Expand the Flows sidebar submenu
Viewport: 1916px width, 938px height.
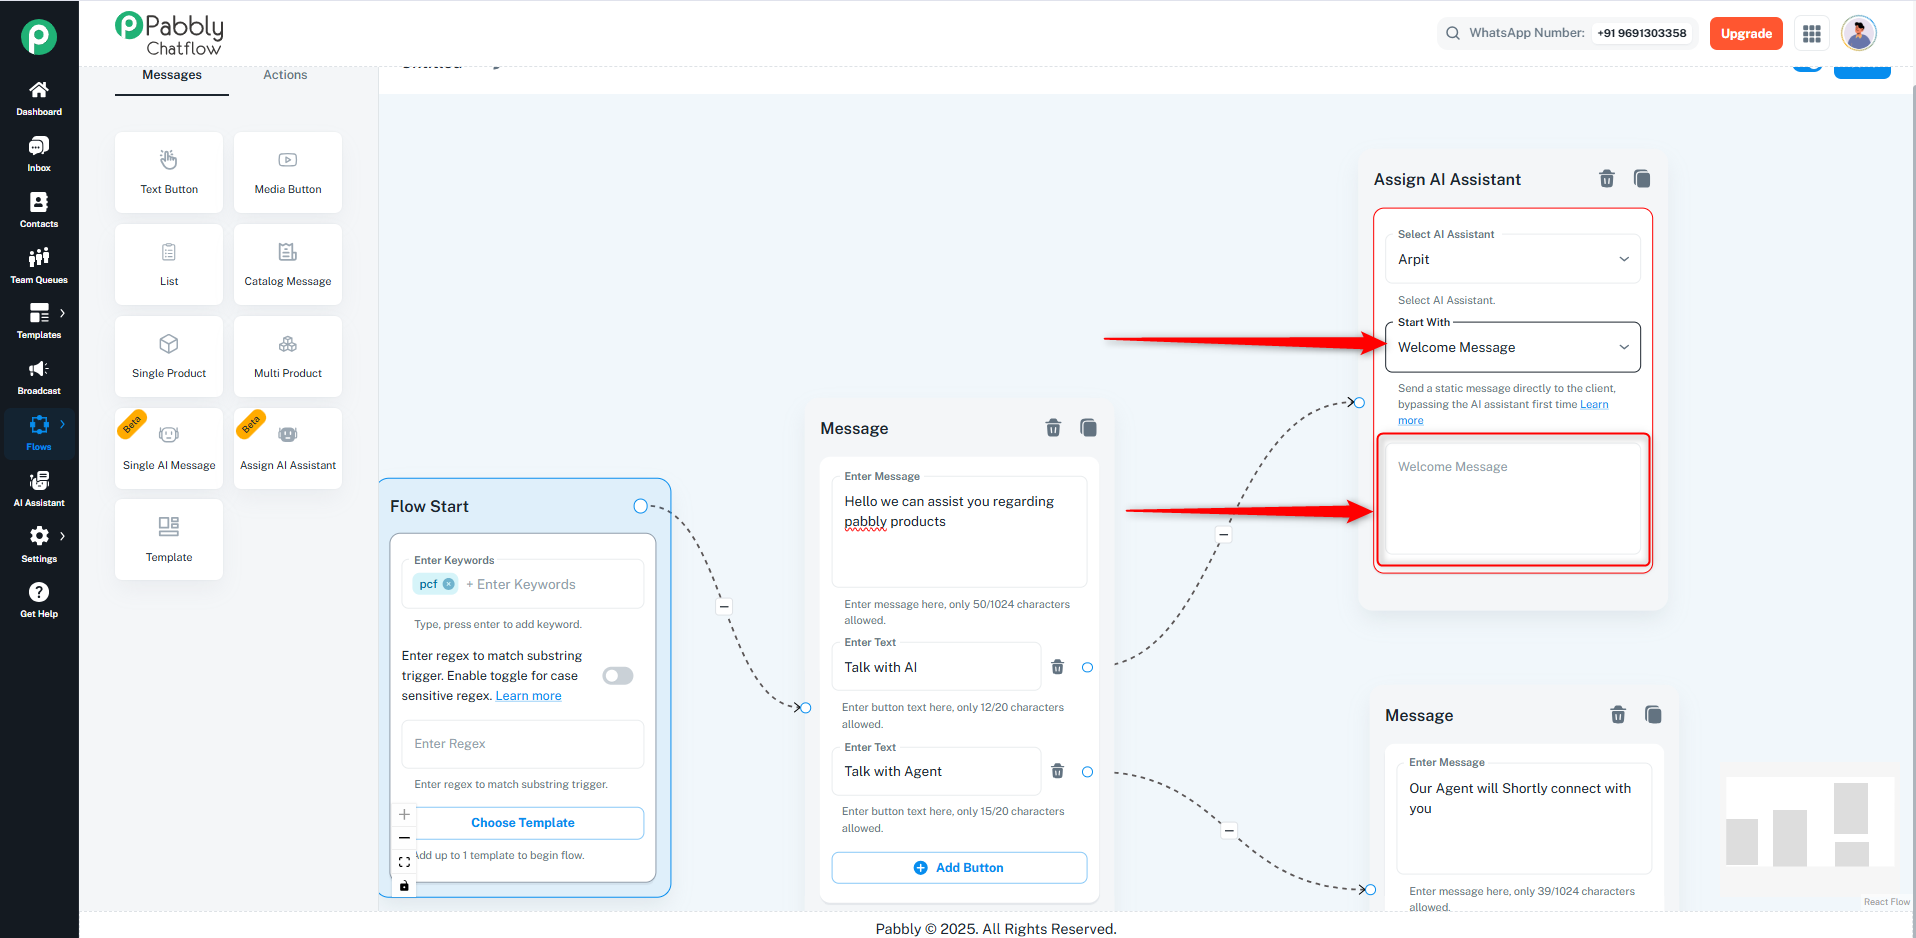coord(63,424)
